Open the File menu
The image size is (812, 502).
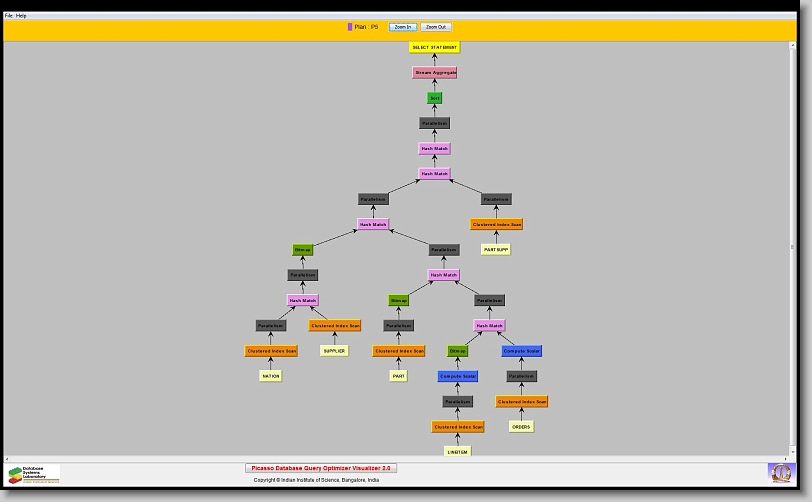(x=9, y=16)
